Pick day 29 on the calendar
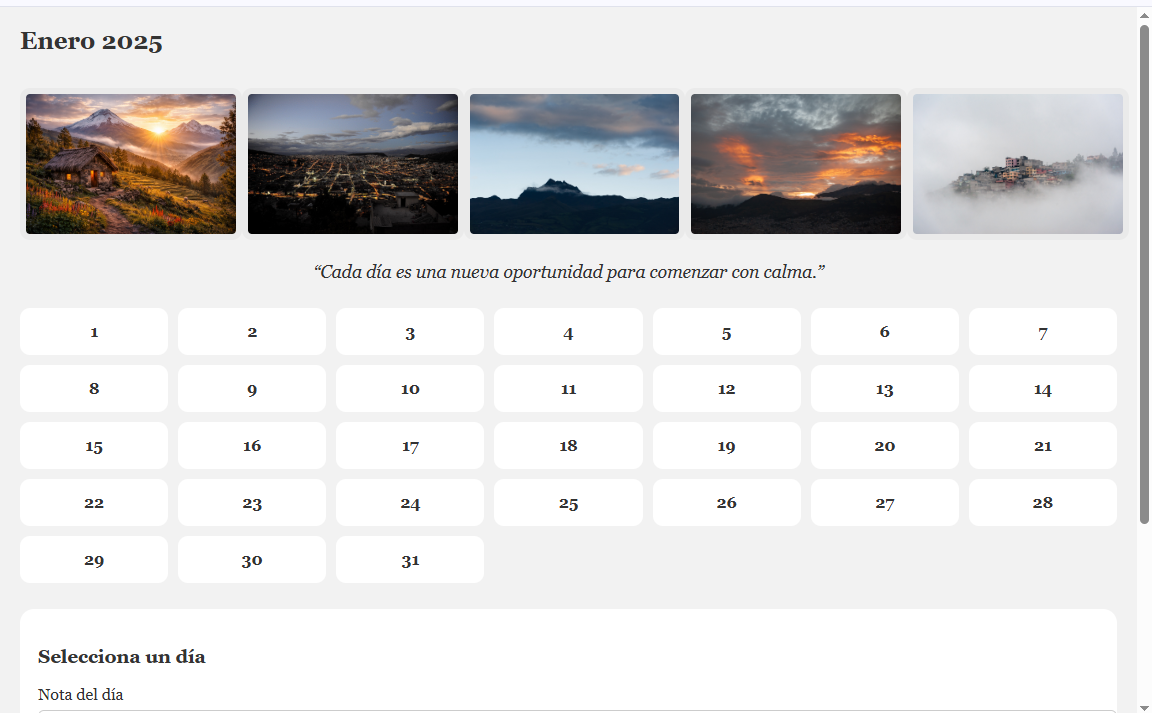The width and height of the screenshot is (1152, 713). point(94,560)
